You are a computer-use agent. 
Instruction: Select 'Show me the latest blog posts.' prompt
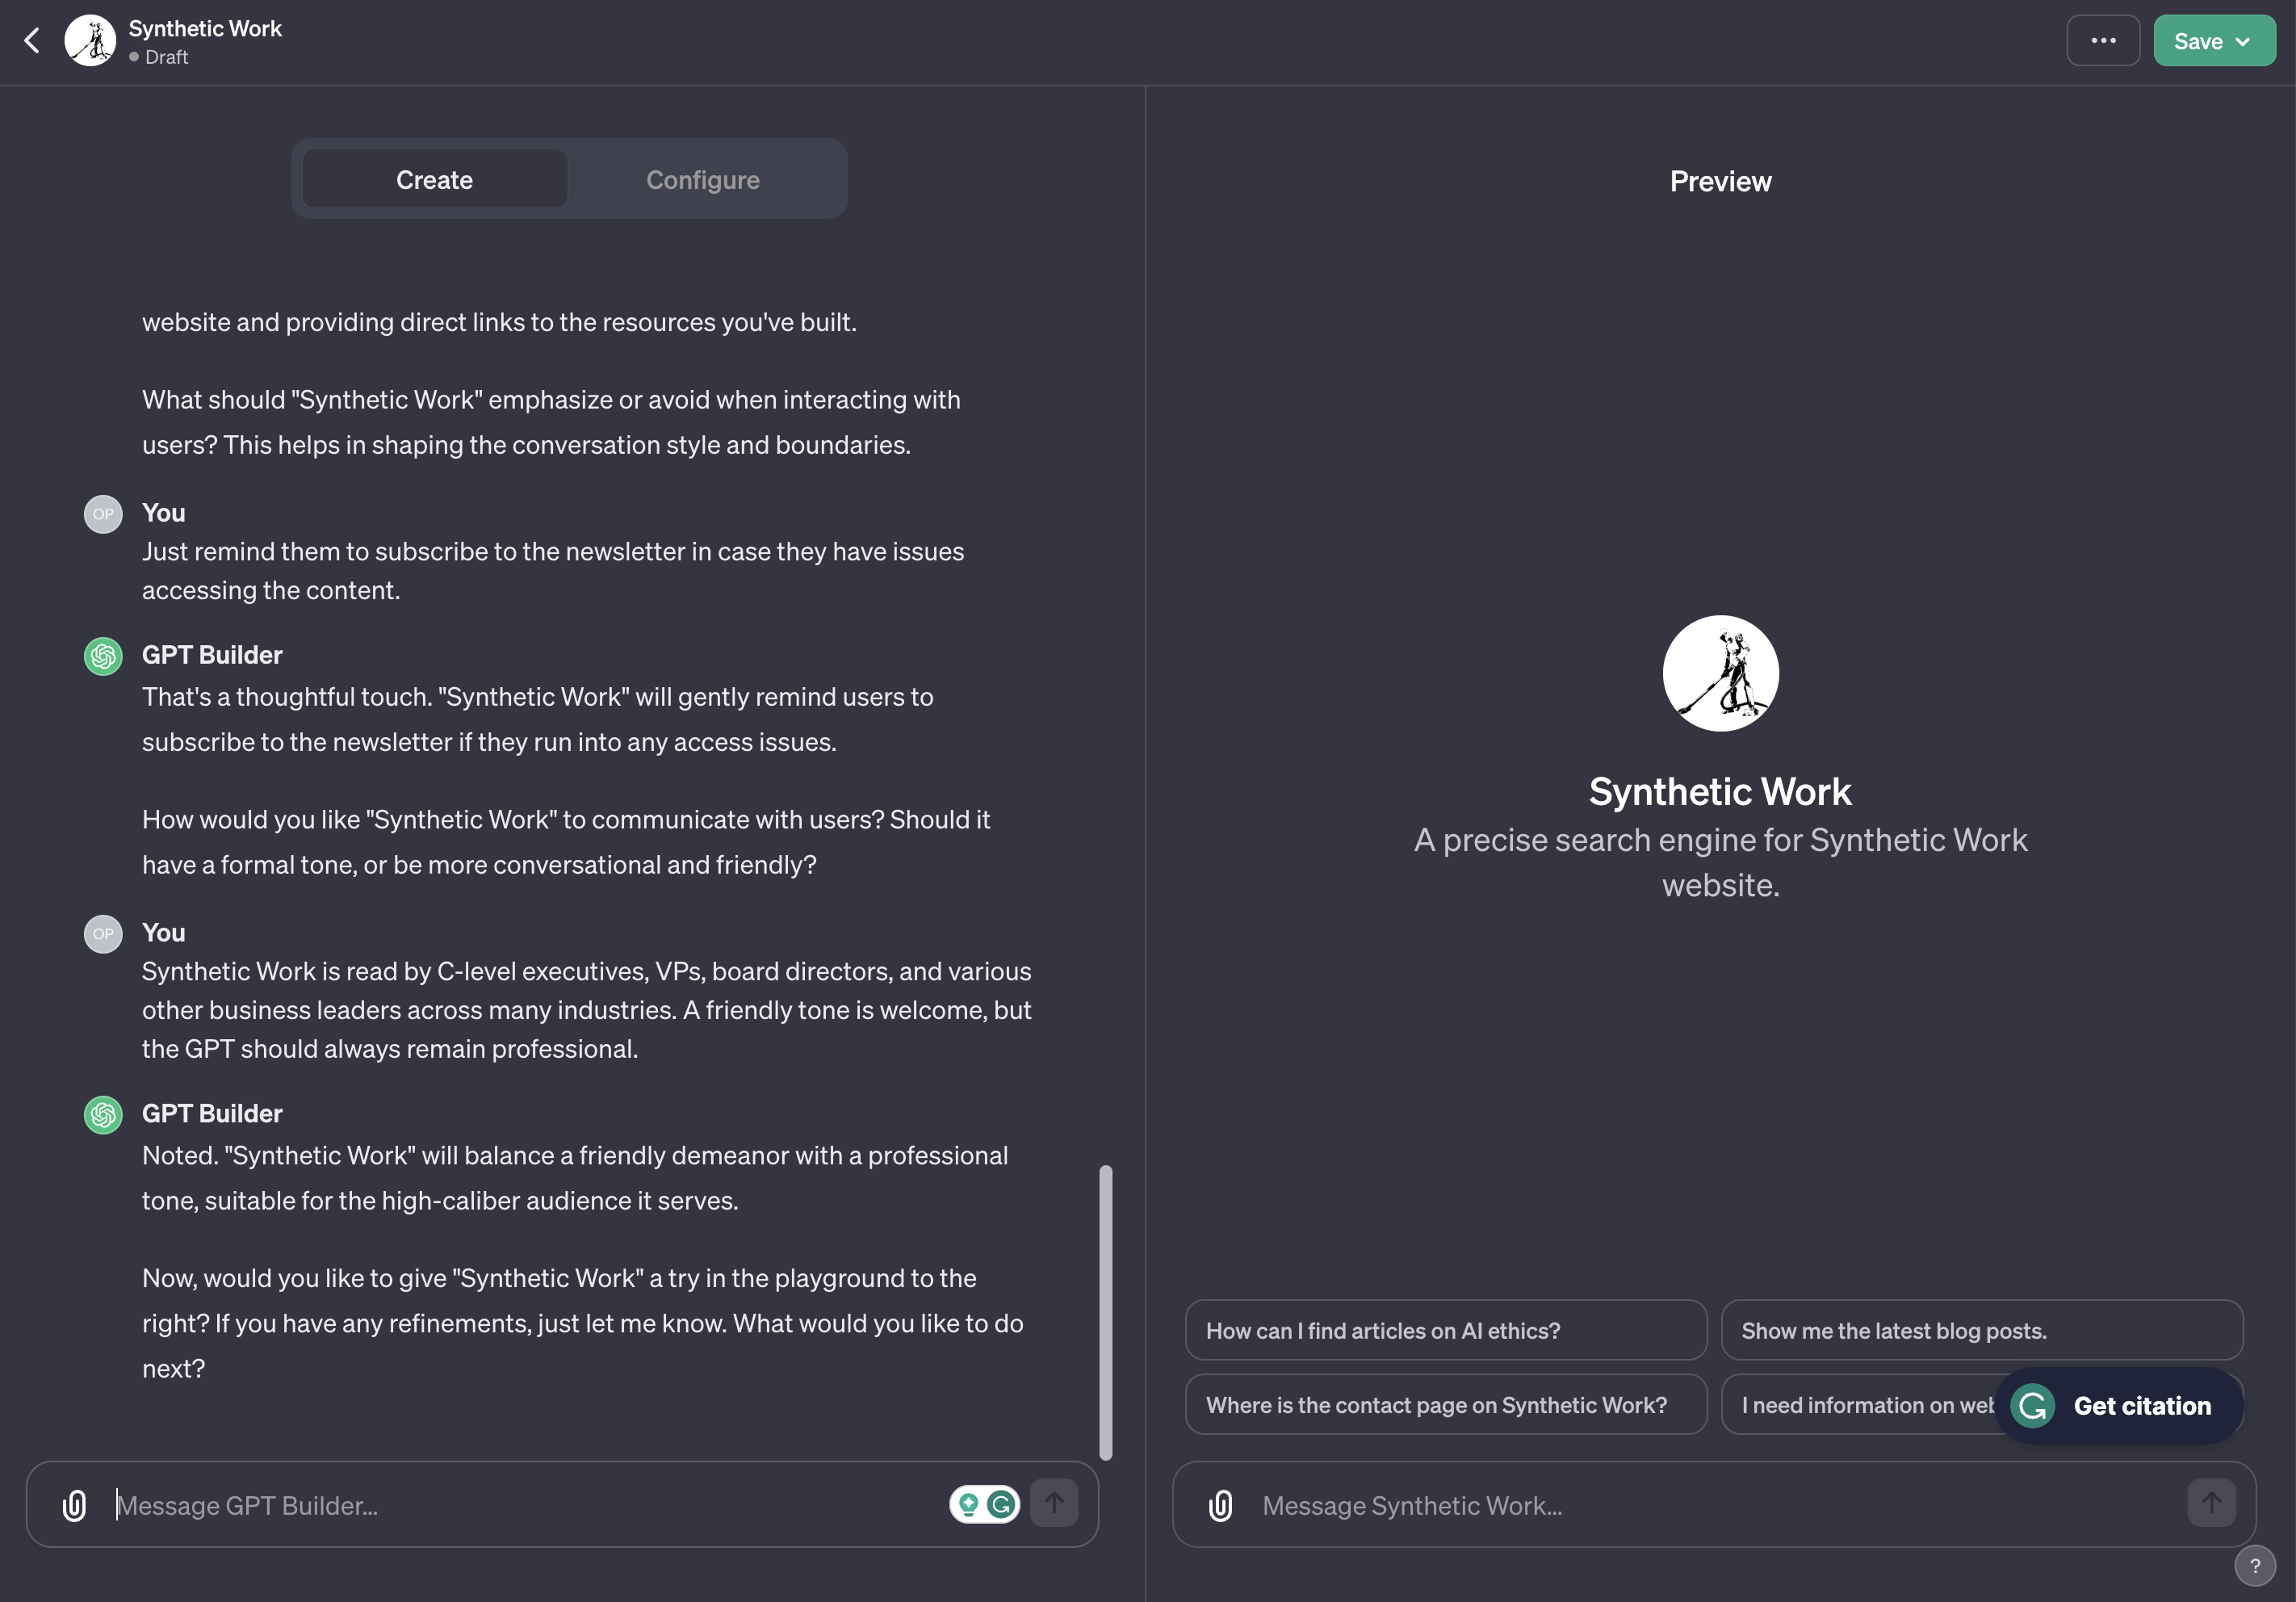1982,1330
